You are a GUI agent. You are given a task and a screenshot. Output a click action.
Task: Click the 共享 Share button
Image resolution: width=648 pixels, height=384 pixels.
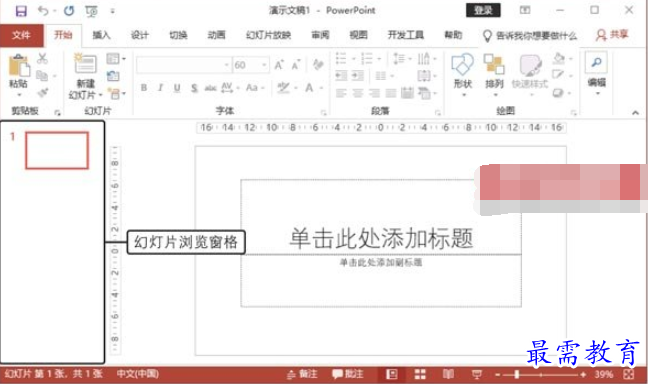(612, 35)
